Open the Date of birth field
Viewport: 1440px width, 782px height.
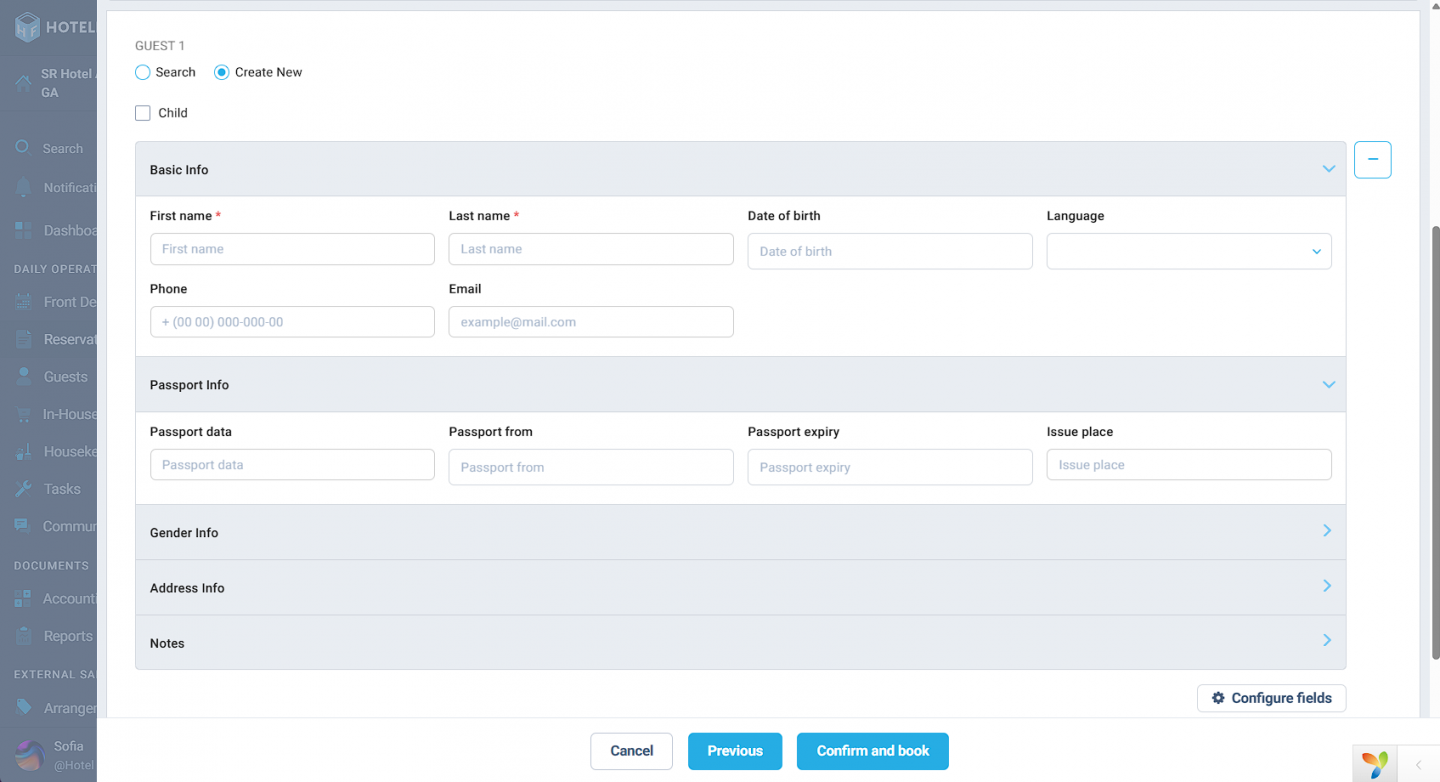(x=890, y=251)
